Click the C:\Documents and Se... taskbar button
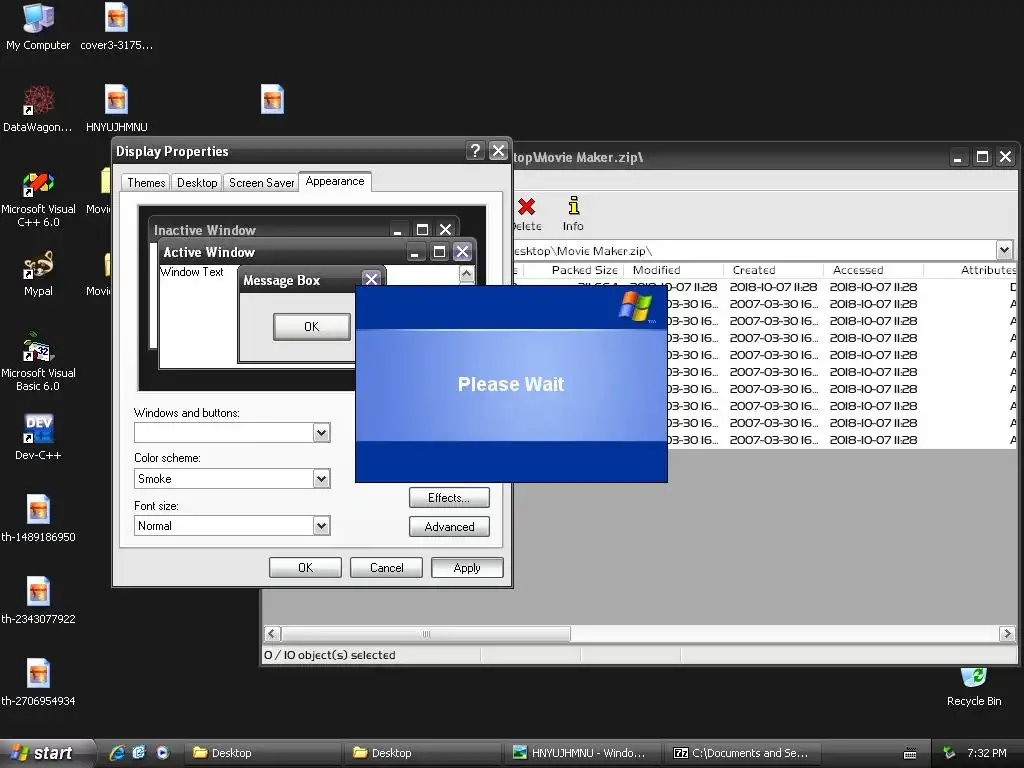1024x768 pixels. 743,753
